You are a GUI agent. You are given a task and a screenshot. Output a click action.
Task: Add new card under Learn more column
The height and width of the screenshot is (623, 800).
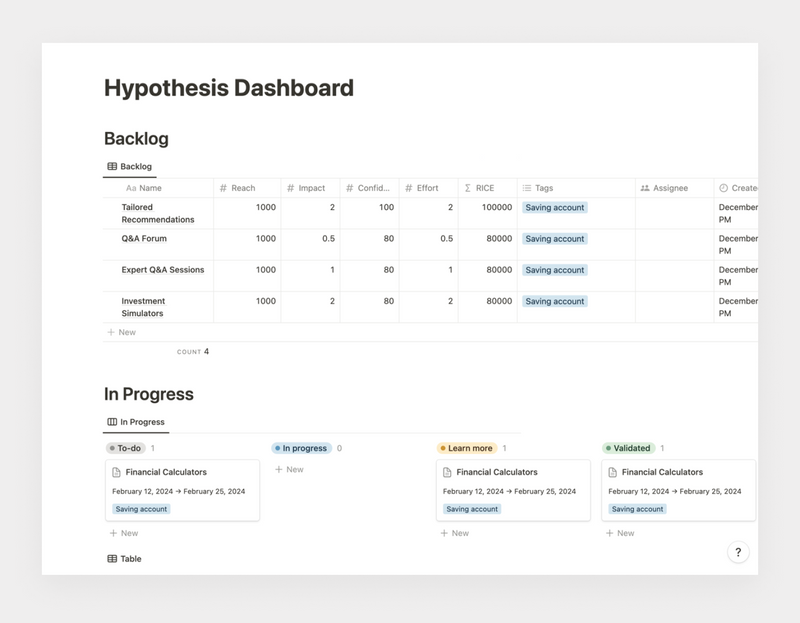(455, 533)
